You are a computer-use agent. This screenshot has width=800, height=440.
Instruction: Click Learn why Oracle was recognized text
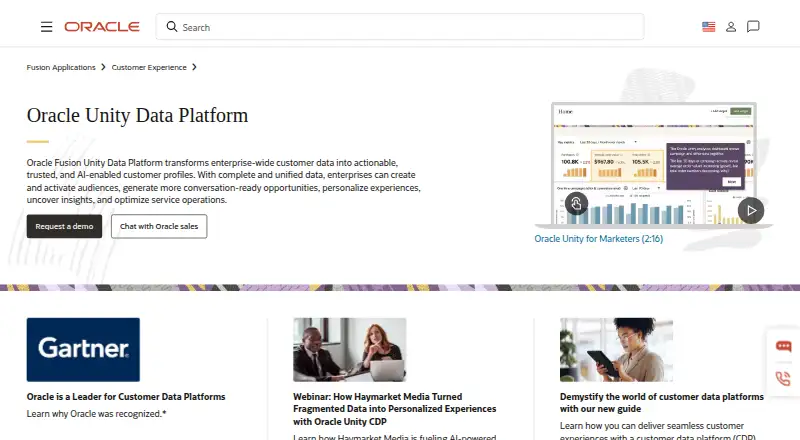(x=96, y=413)
